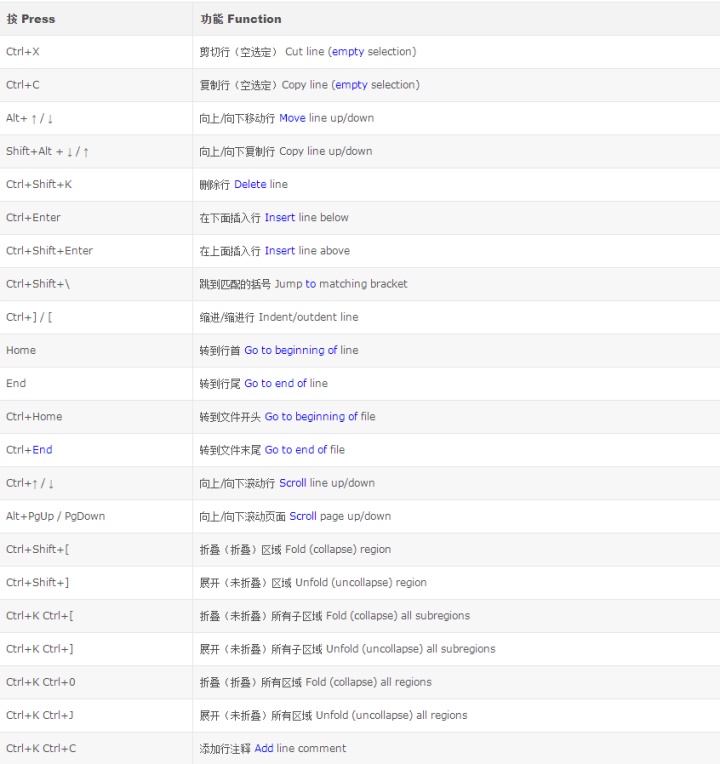Click the 'Copy line up/down' description
Screen dimensions: 720x764
[325, 151]
